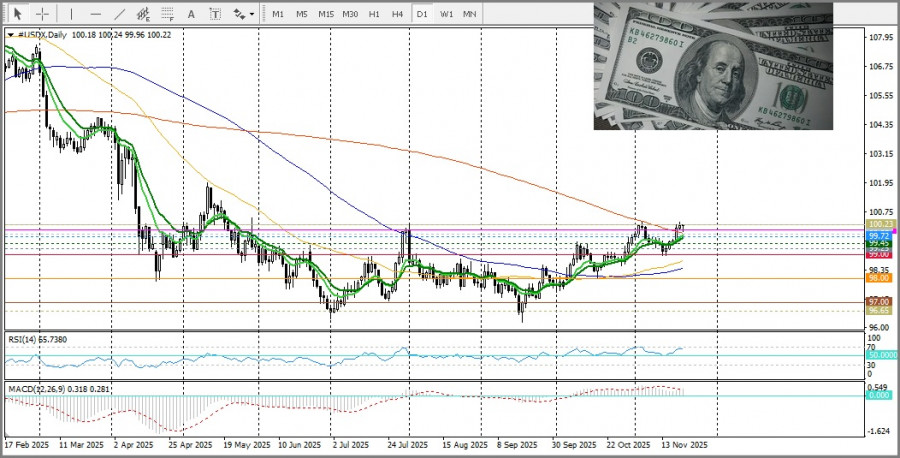Click the 0.000 MACD zero label
The image size is (900, 458).
(879, 395)
